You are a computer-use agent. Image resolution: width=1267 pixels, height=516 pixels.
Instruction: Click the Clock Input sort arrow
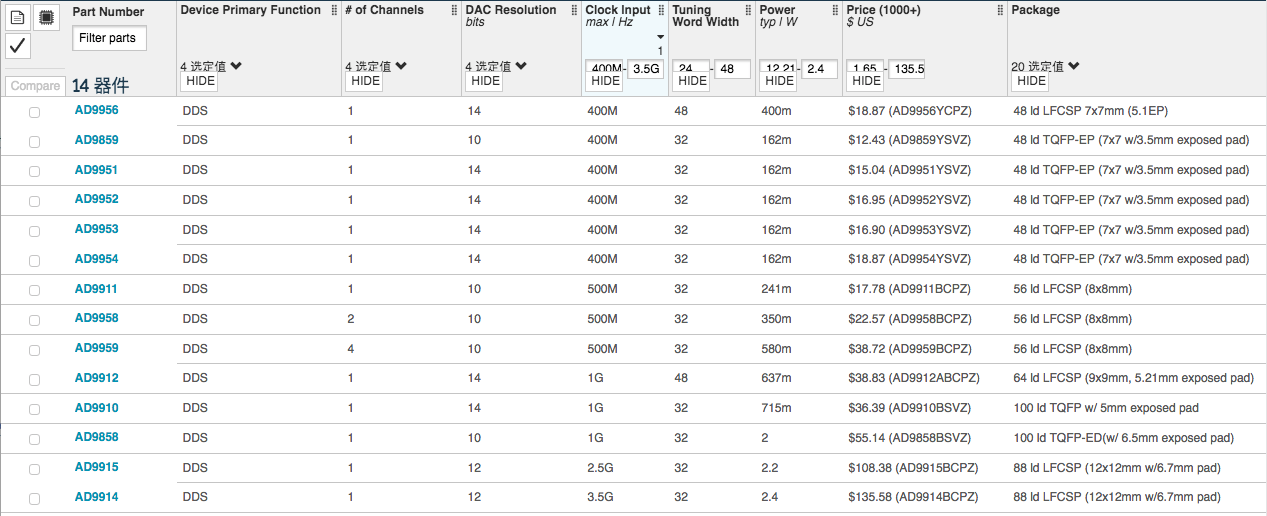(660, 37)
